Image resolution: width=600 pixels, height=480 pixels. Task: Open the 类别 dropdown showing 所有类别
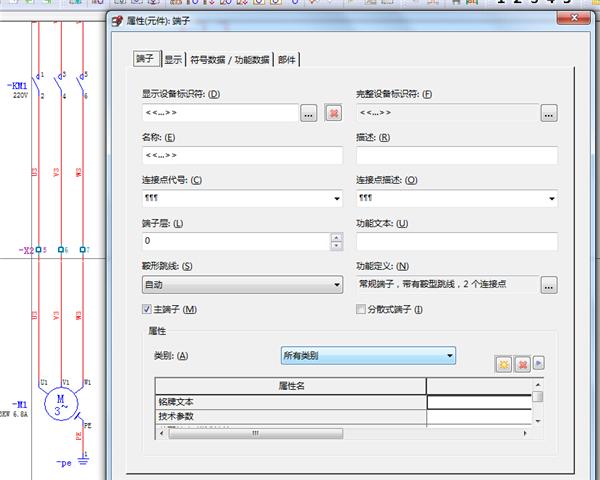449,355
